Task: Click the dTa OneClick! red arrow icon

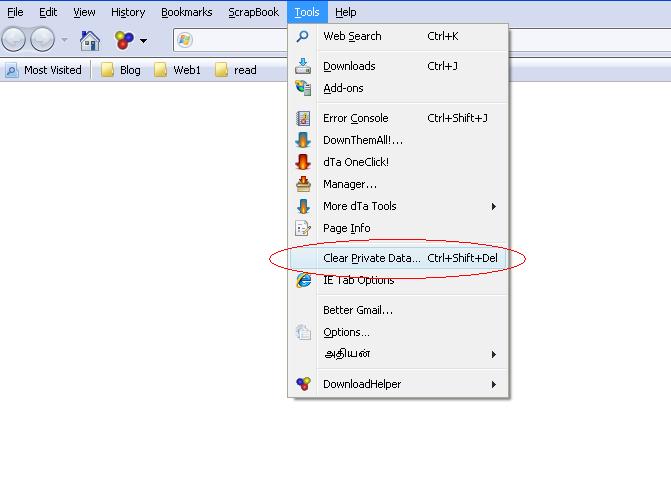Action: click(303, 162)
